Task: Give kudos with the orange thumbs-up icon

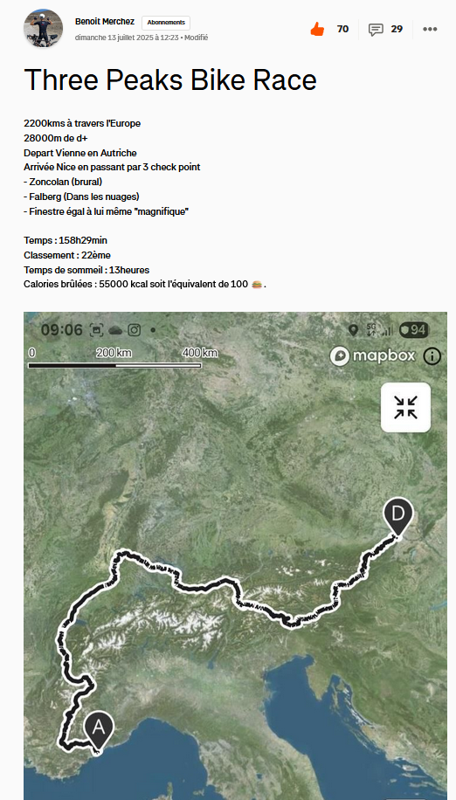Action: pyautogui.click(x=317, y=29)
